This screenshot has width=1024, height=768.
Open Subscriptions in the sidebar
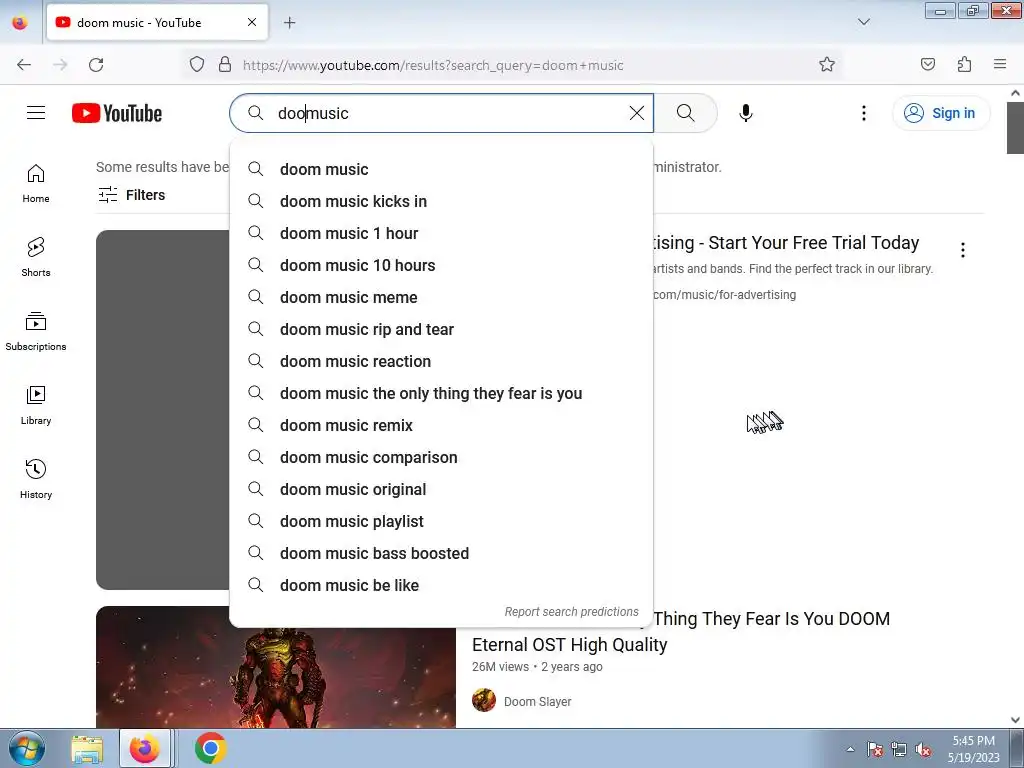[x=36, y=332]
